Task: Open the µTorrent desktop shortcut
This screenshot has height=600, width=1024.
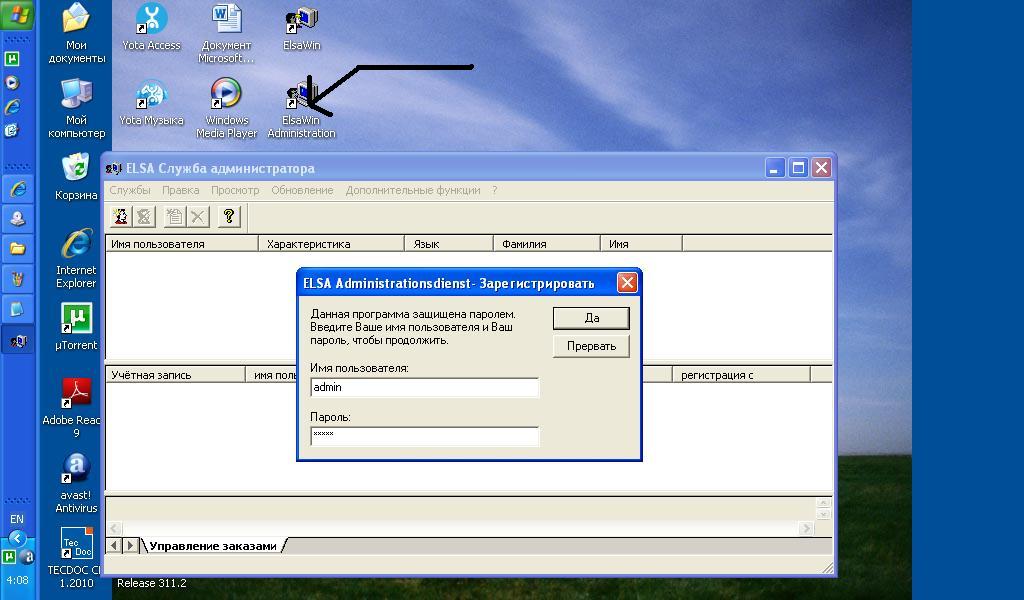Action: (x=76, y=320)
